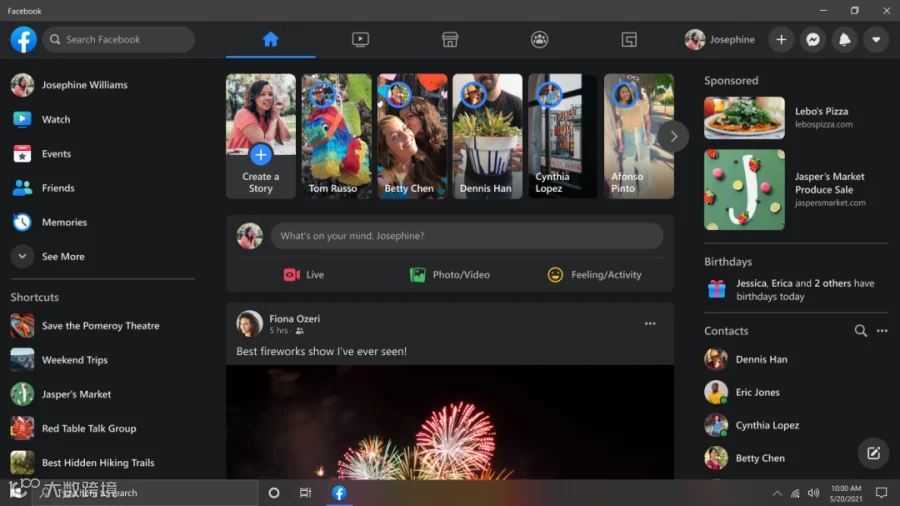Choose Feeling/Activity for a new post

(x=595, y=275)
